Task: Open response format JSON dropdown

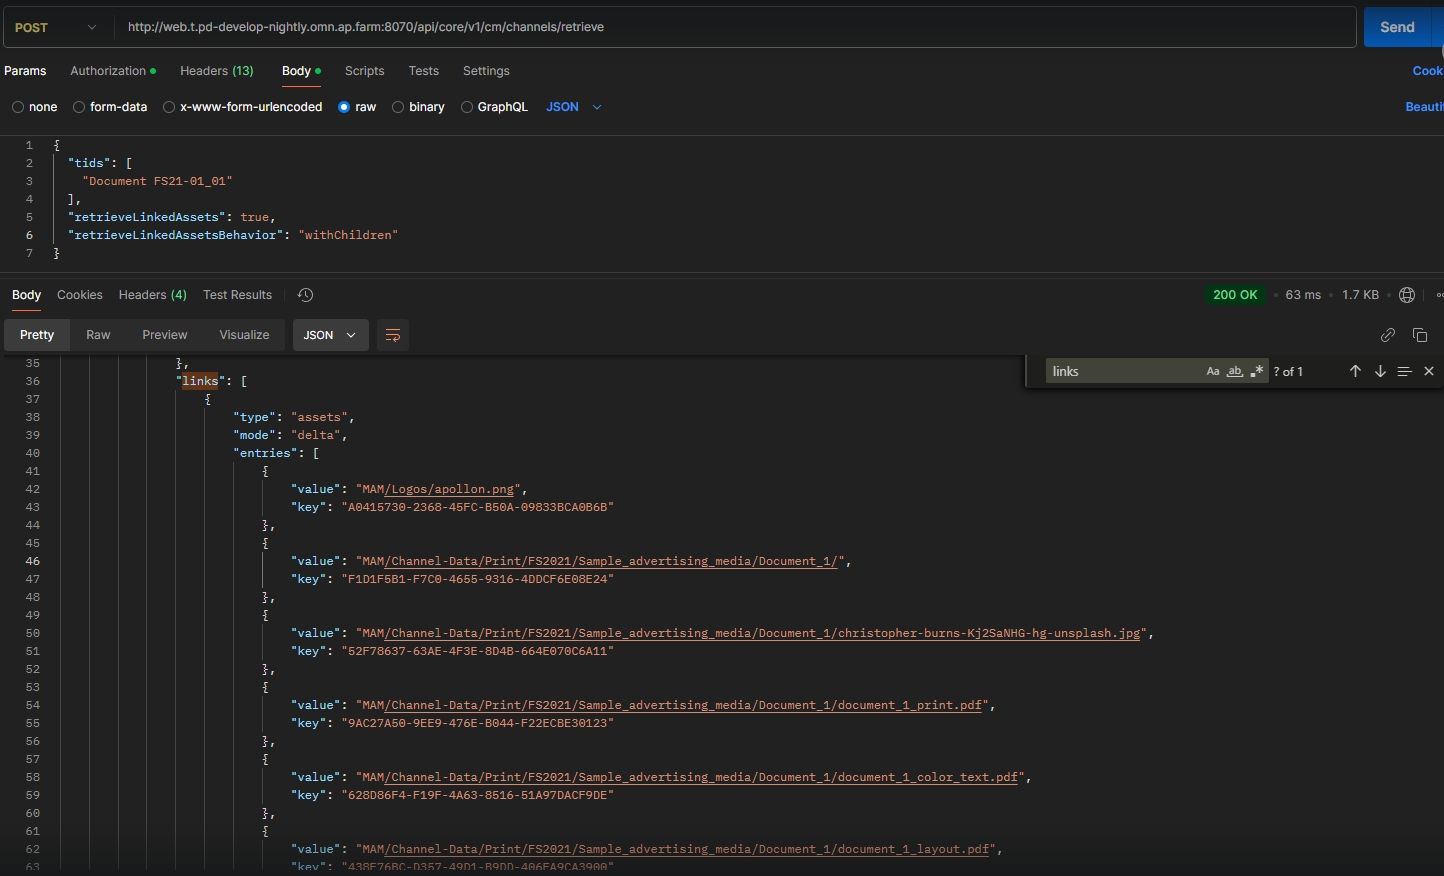Action: (x=330, y=335)
